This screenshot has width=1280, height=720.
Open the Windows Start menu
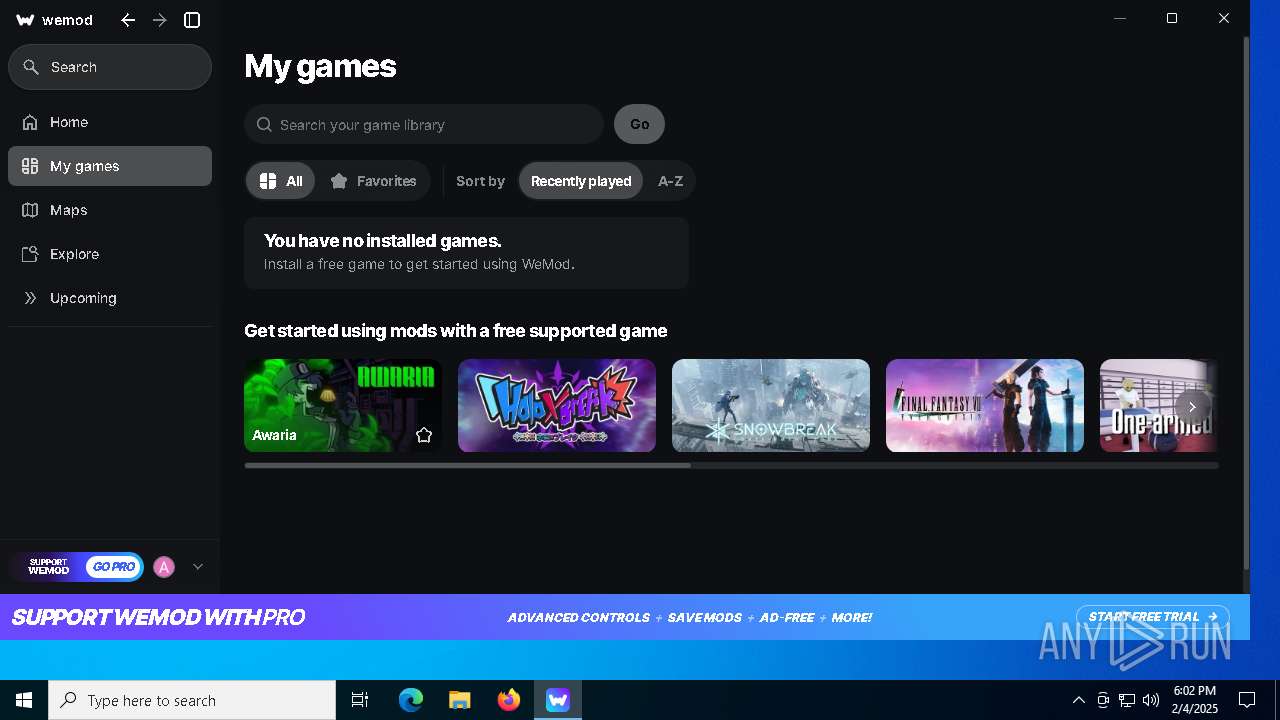click(x=24, y=700)
